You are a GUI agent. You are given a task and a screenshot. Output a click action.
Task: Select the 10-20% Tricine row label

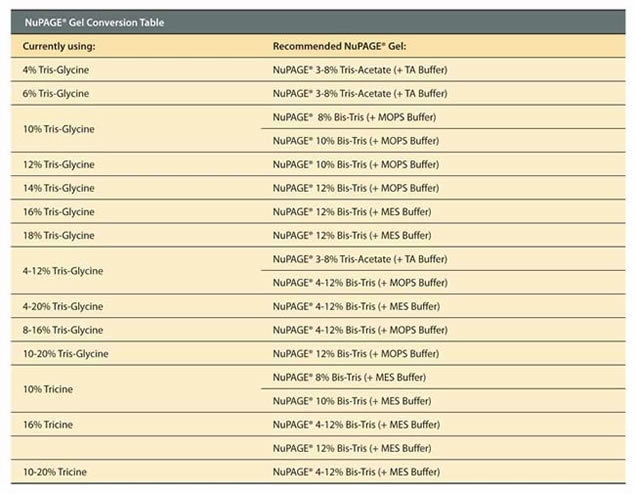[54, 471]
